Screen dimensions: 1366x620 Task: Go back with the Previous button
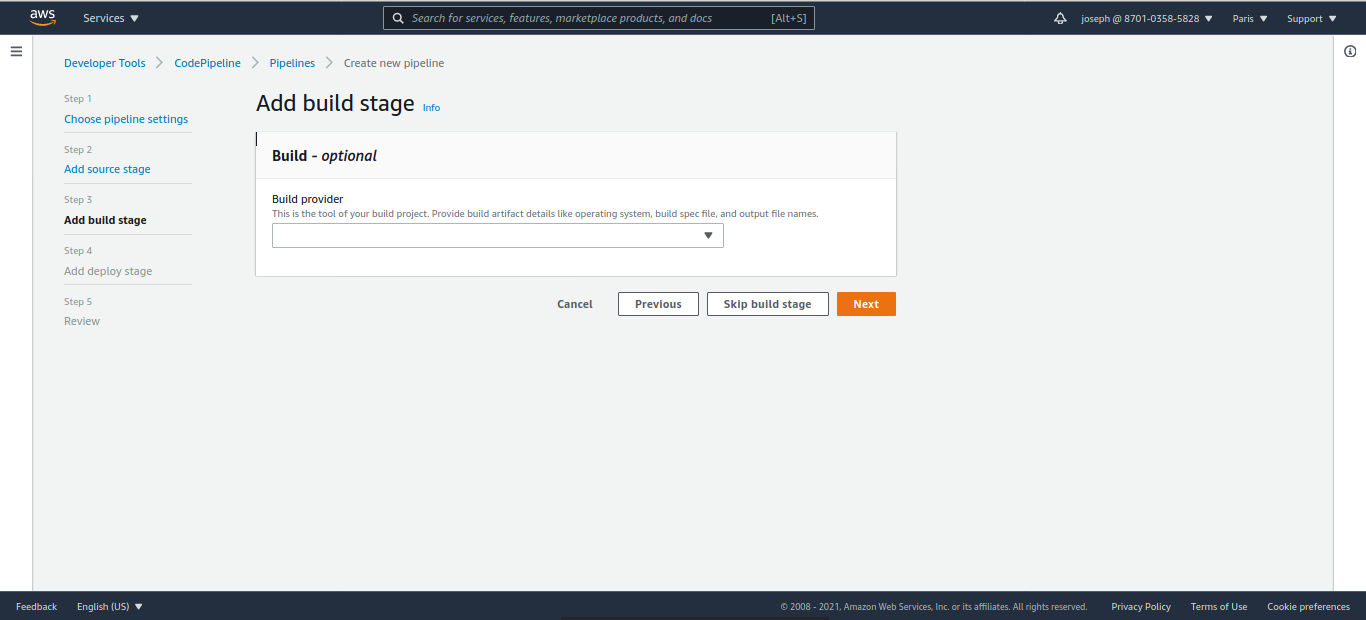658,304
